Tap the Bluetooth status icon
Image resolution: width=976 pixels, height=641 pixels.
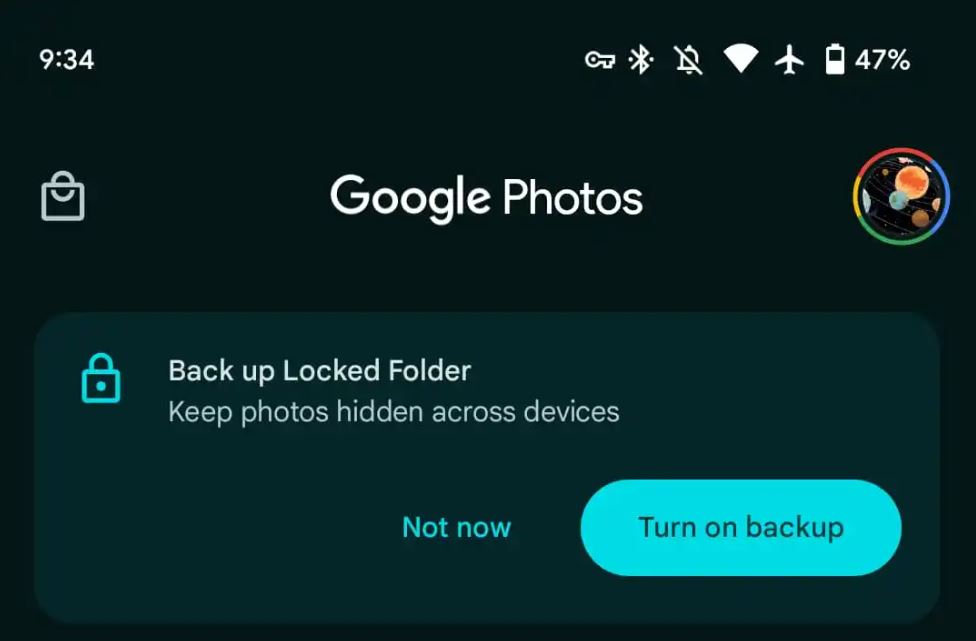pos(640,60)
